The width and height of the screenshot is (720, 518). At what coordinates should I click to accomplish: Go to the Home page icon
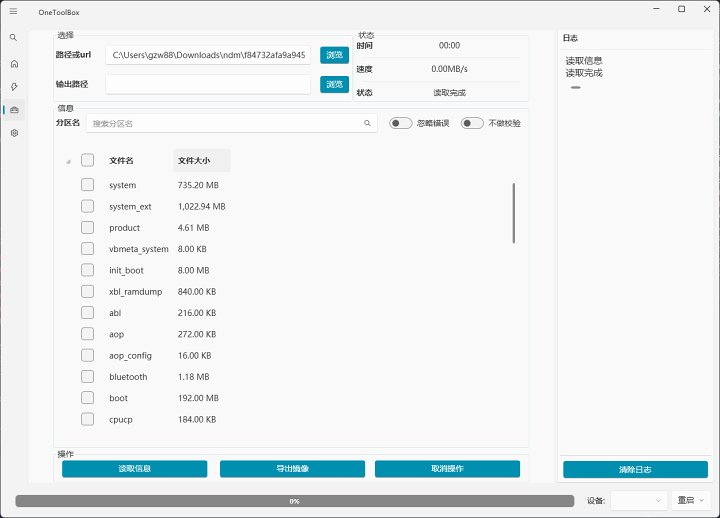13,63
